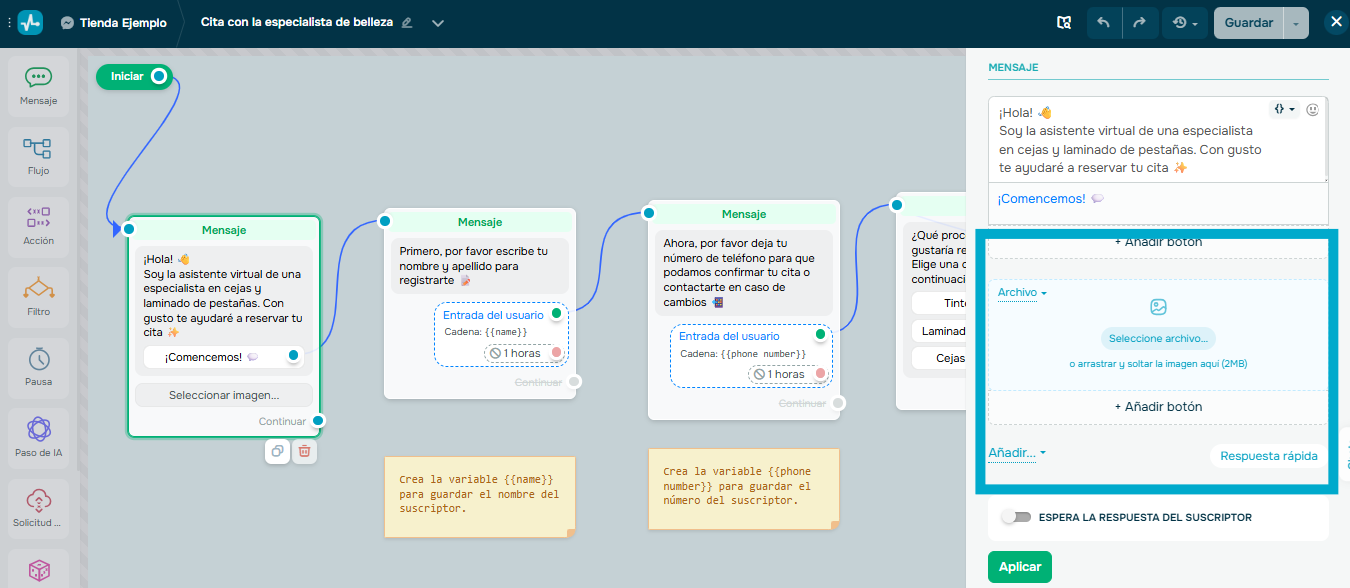
Task: Expand the flow title chevron next to the name
Action: click(437, 22)
